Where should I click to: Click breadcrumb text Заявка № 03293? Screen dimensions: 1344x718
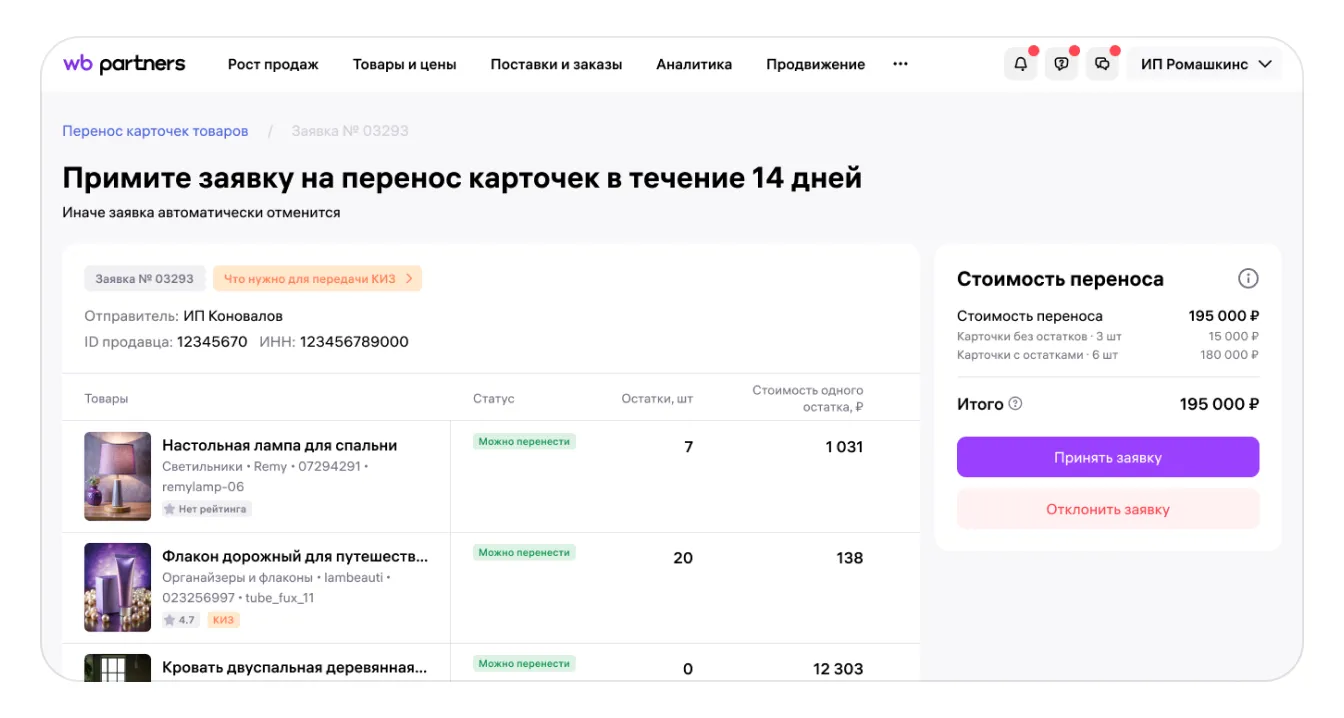tap(350, 131)
